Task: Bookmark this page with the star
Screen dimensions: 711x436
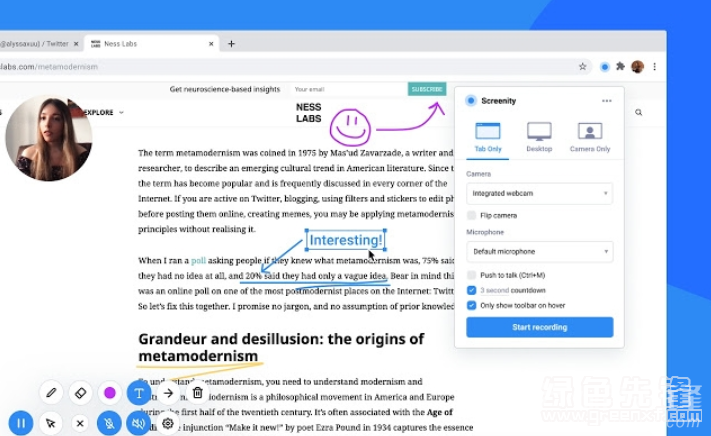Action: pyautogui.click(x=583, y=67)
